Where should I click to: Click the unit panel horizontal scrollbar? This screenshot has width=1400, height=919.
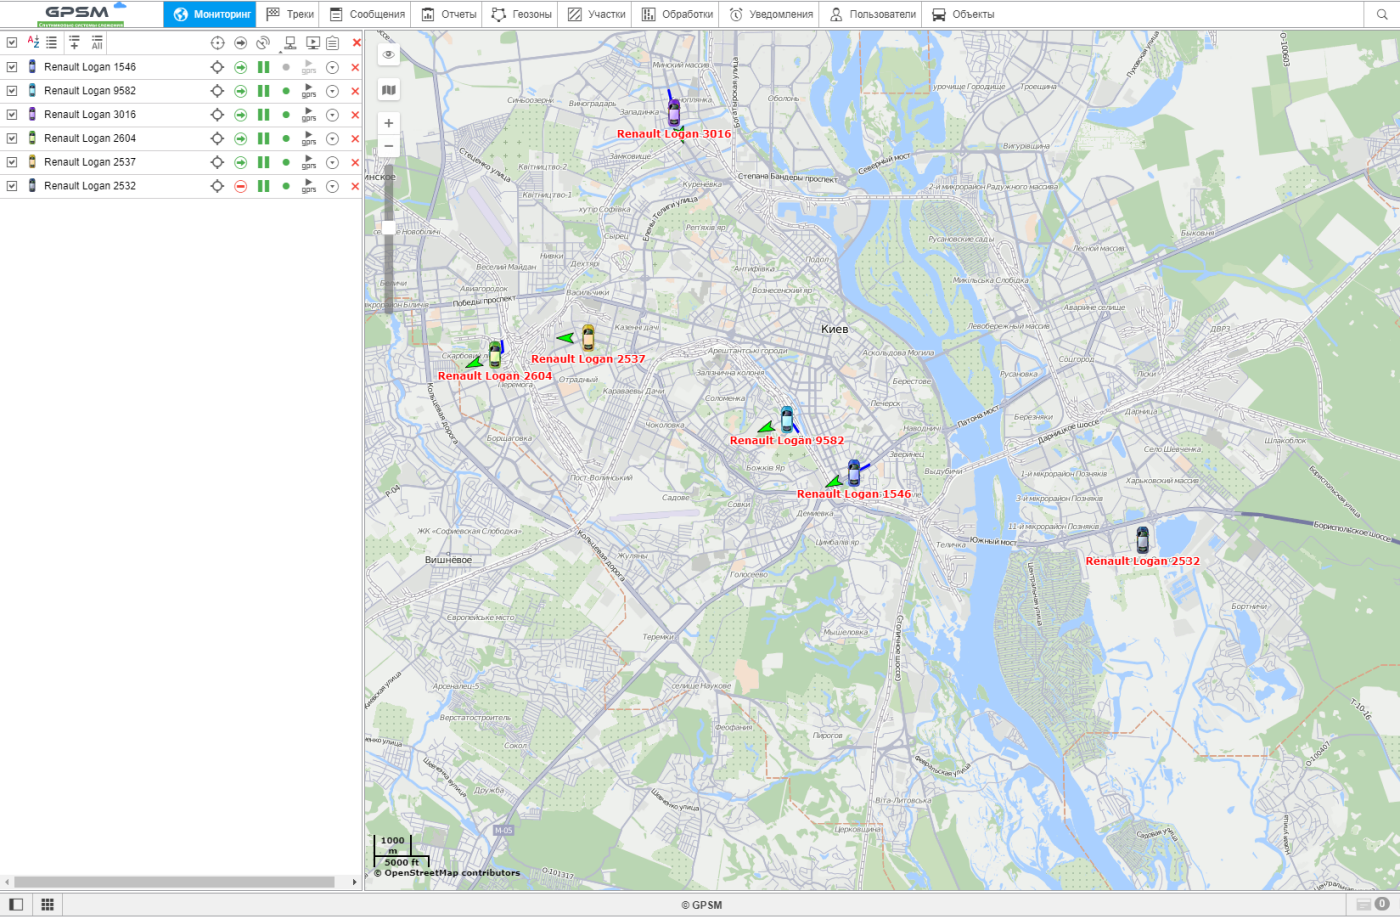click(x=174, y=882)
